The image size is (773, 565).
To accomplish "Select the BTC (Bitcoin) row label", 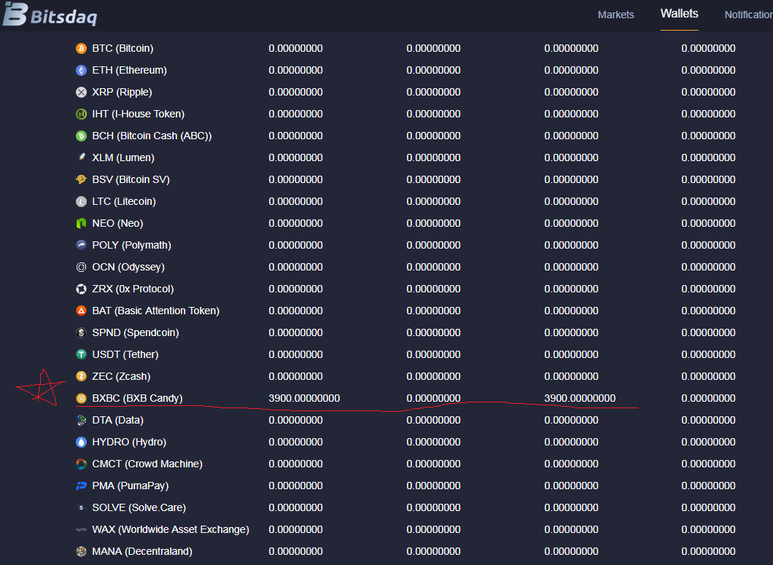I will click(123, 48).
